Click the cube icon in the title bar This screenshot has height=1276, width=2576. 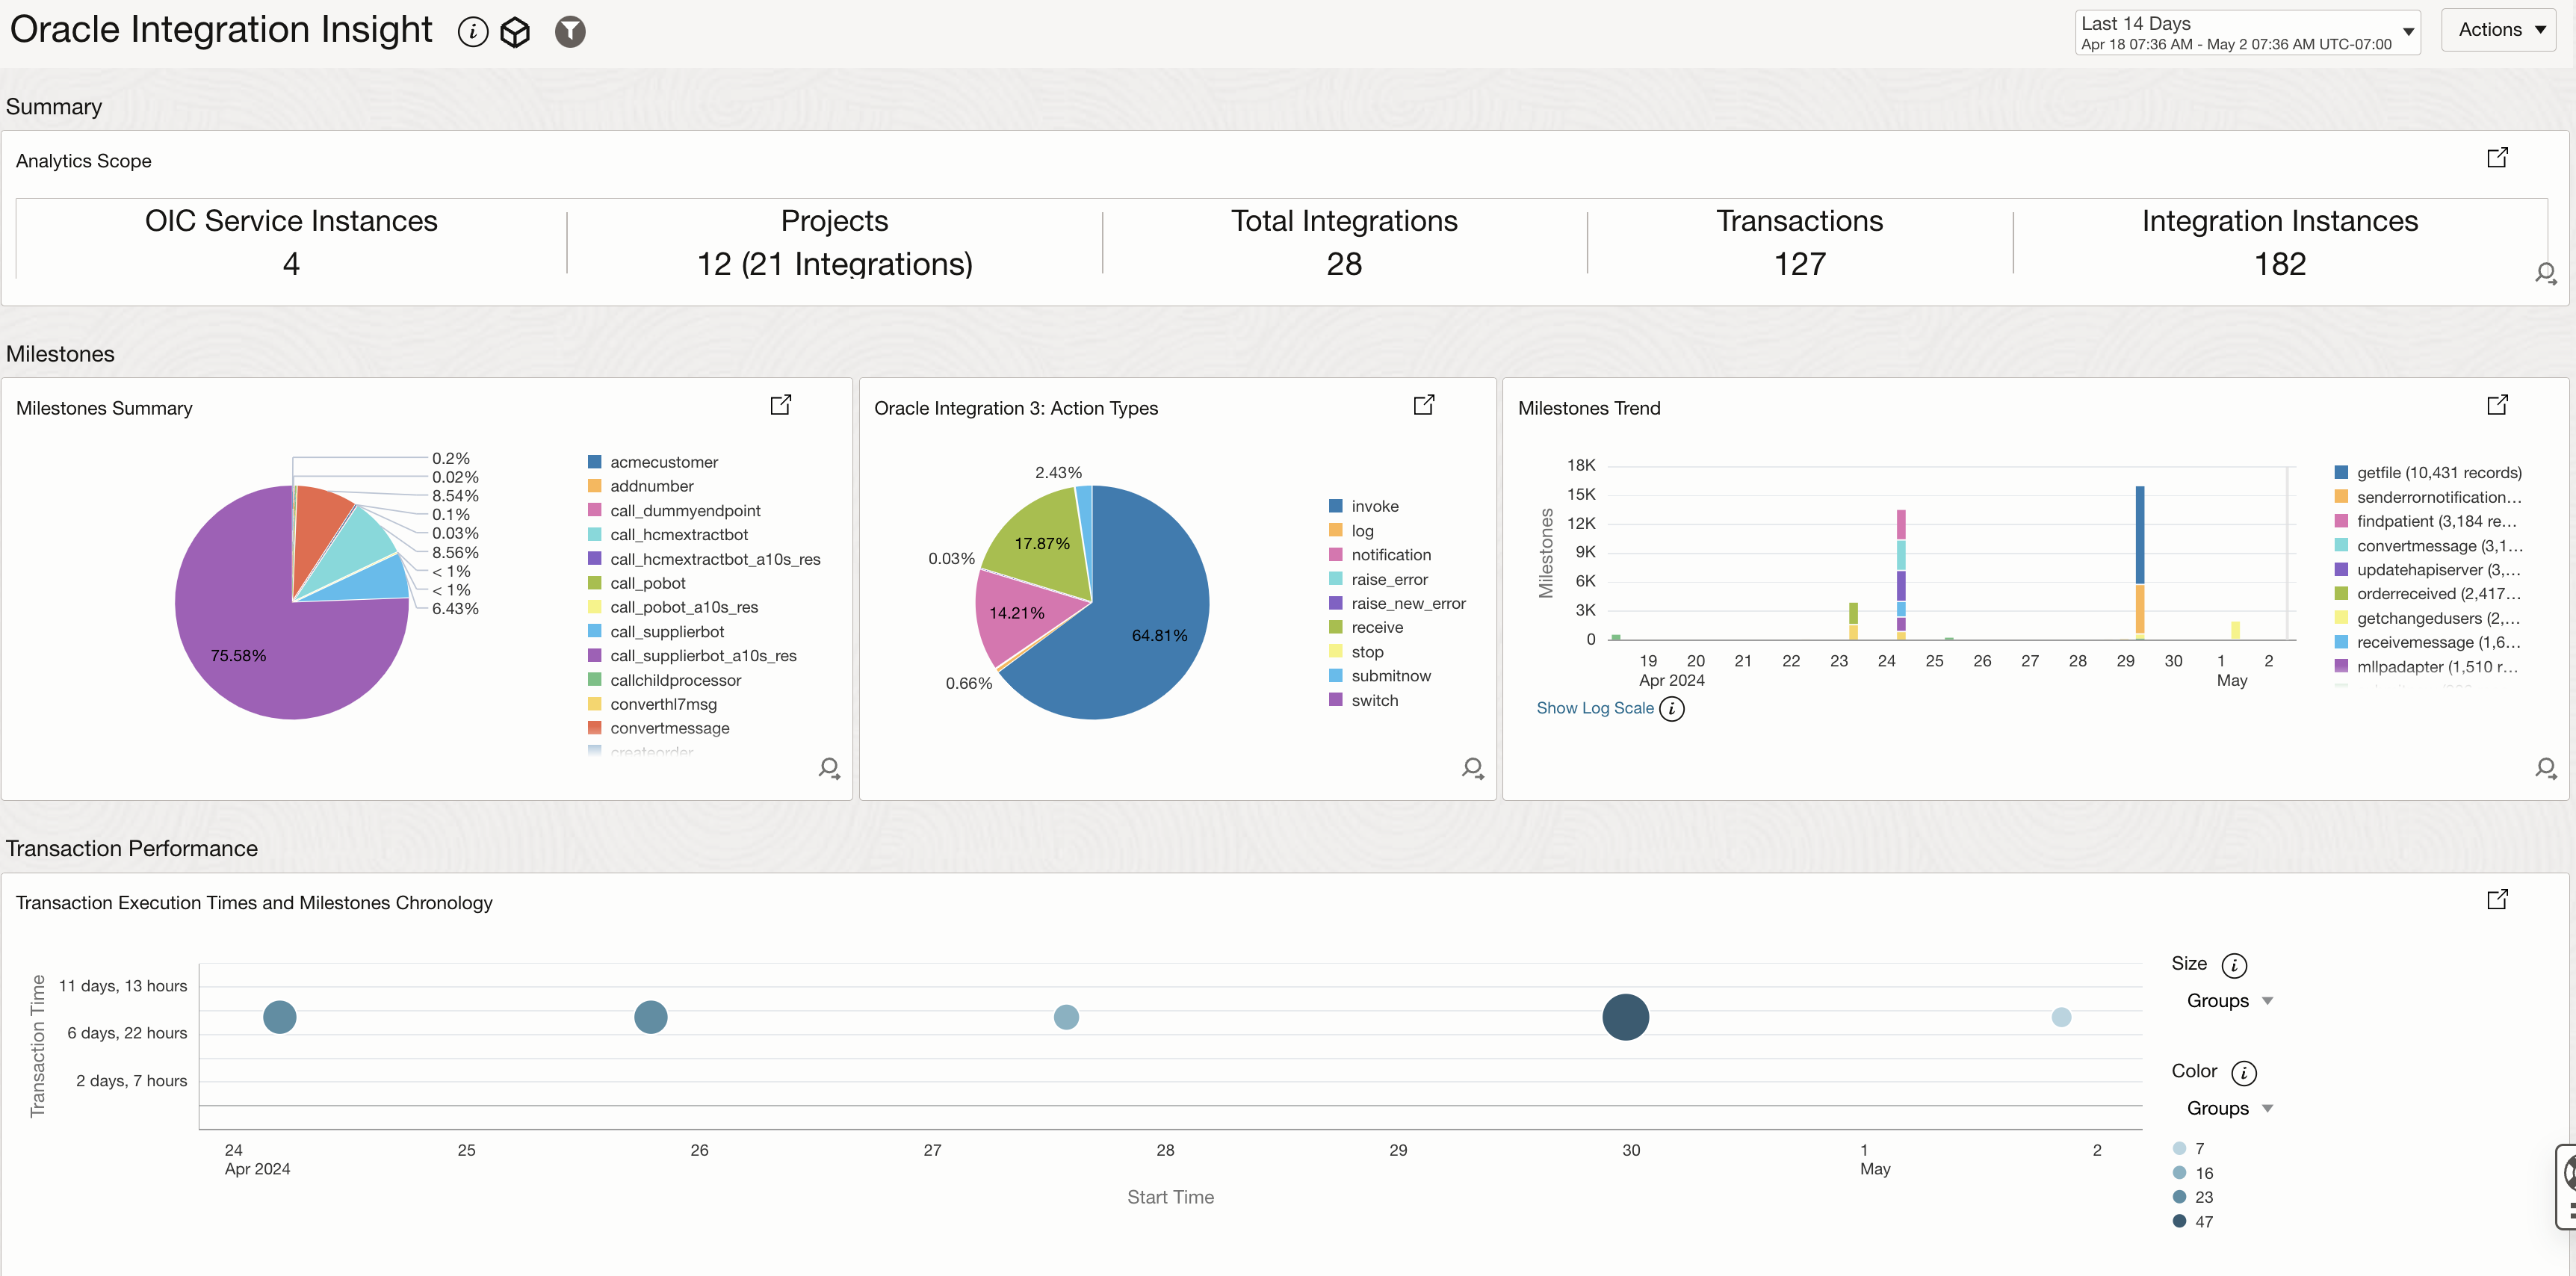point(515,32)
